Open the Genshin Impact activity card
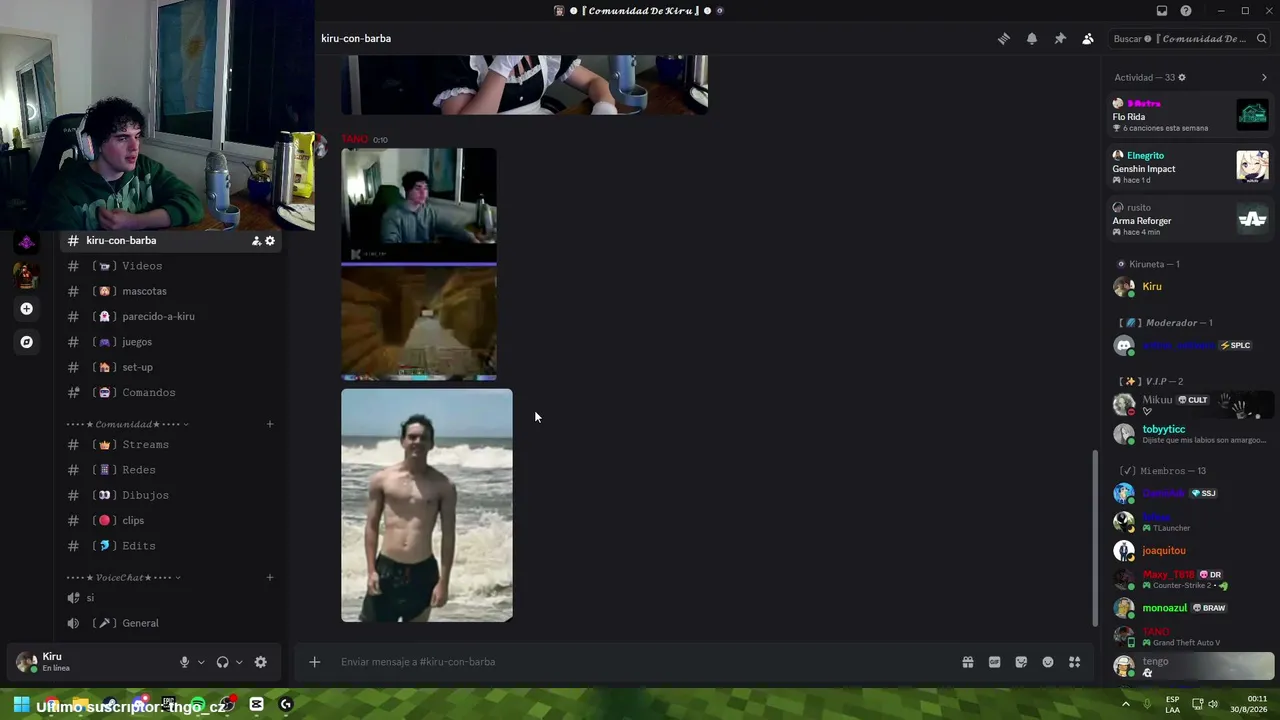This screenshot has height=720, width=1280. pyautogui.click(x=1190, y=167)
